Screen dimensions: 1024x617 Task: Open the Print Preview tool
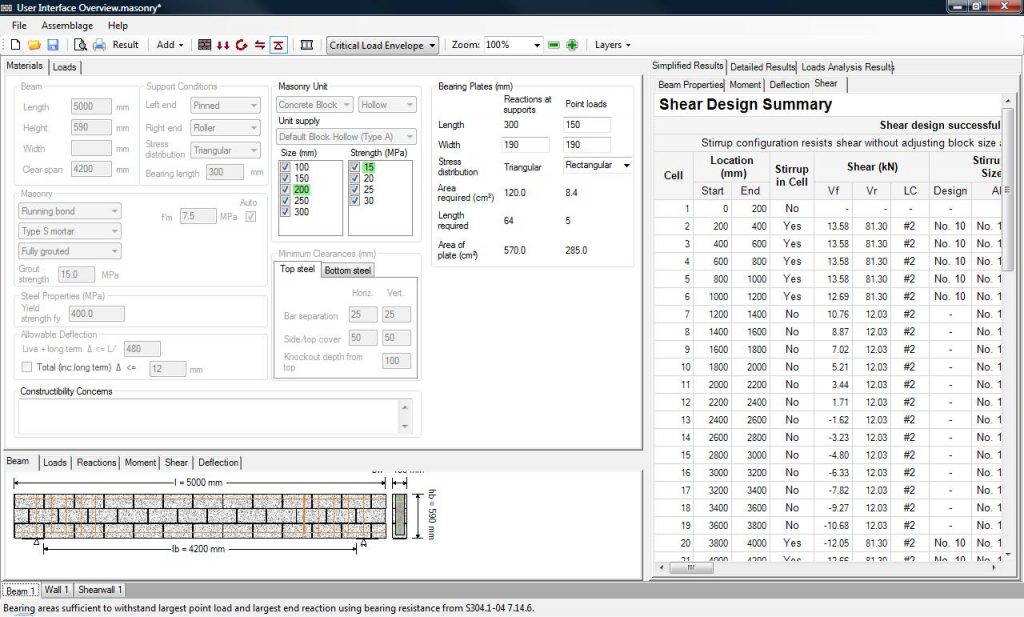(80, 45)
